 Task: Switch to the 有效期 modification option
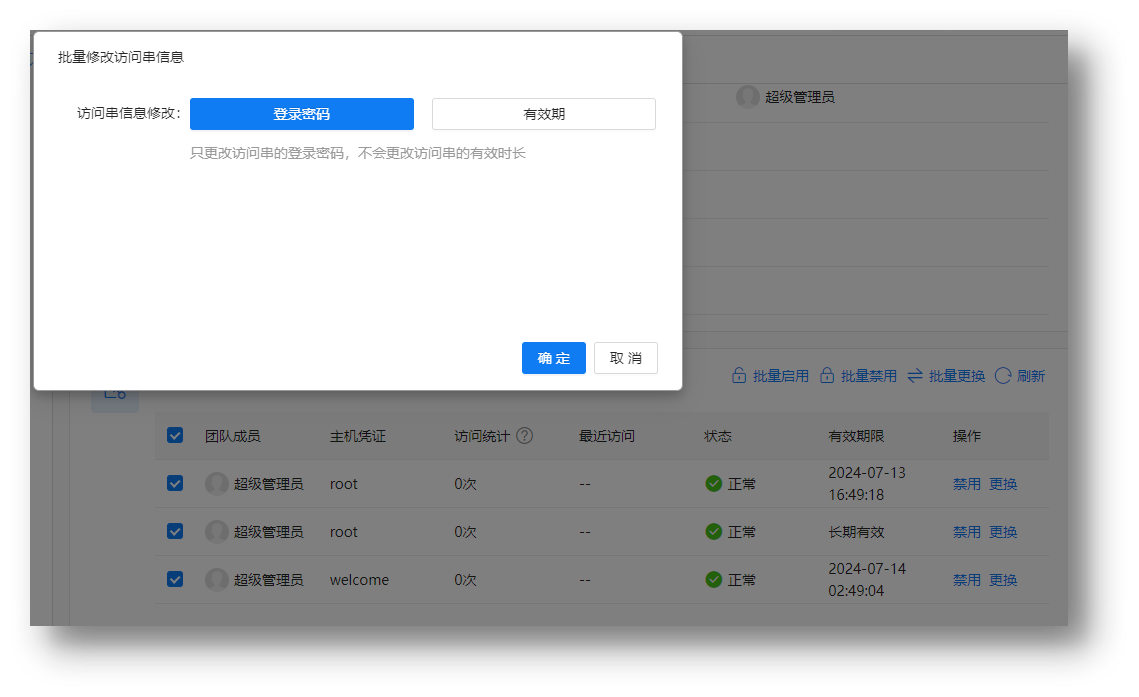[x=544, y=114]
